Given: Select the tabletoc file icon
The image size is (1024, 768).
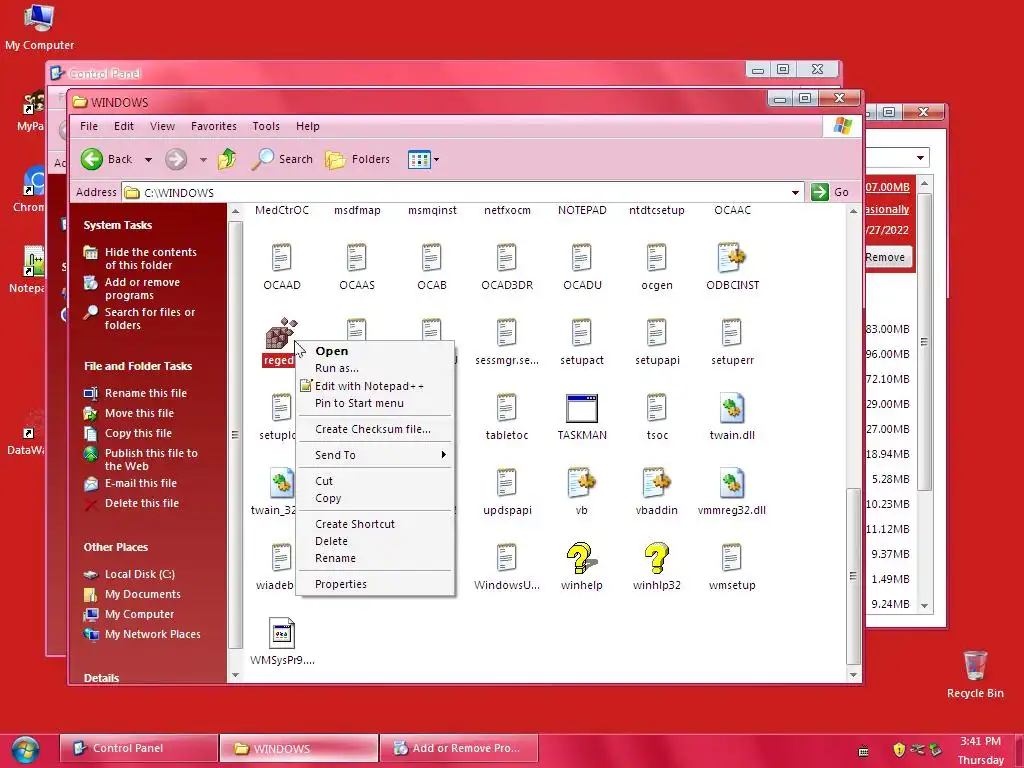Looking at the screenshot, I should [x=507, y=408].
